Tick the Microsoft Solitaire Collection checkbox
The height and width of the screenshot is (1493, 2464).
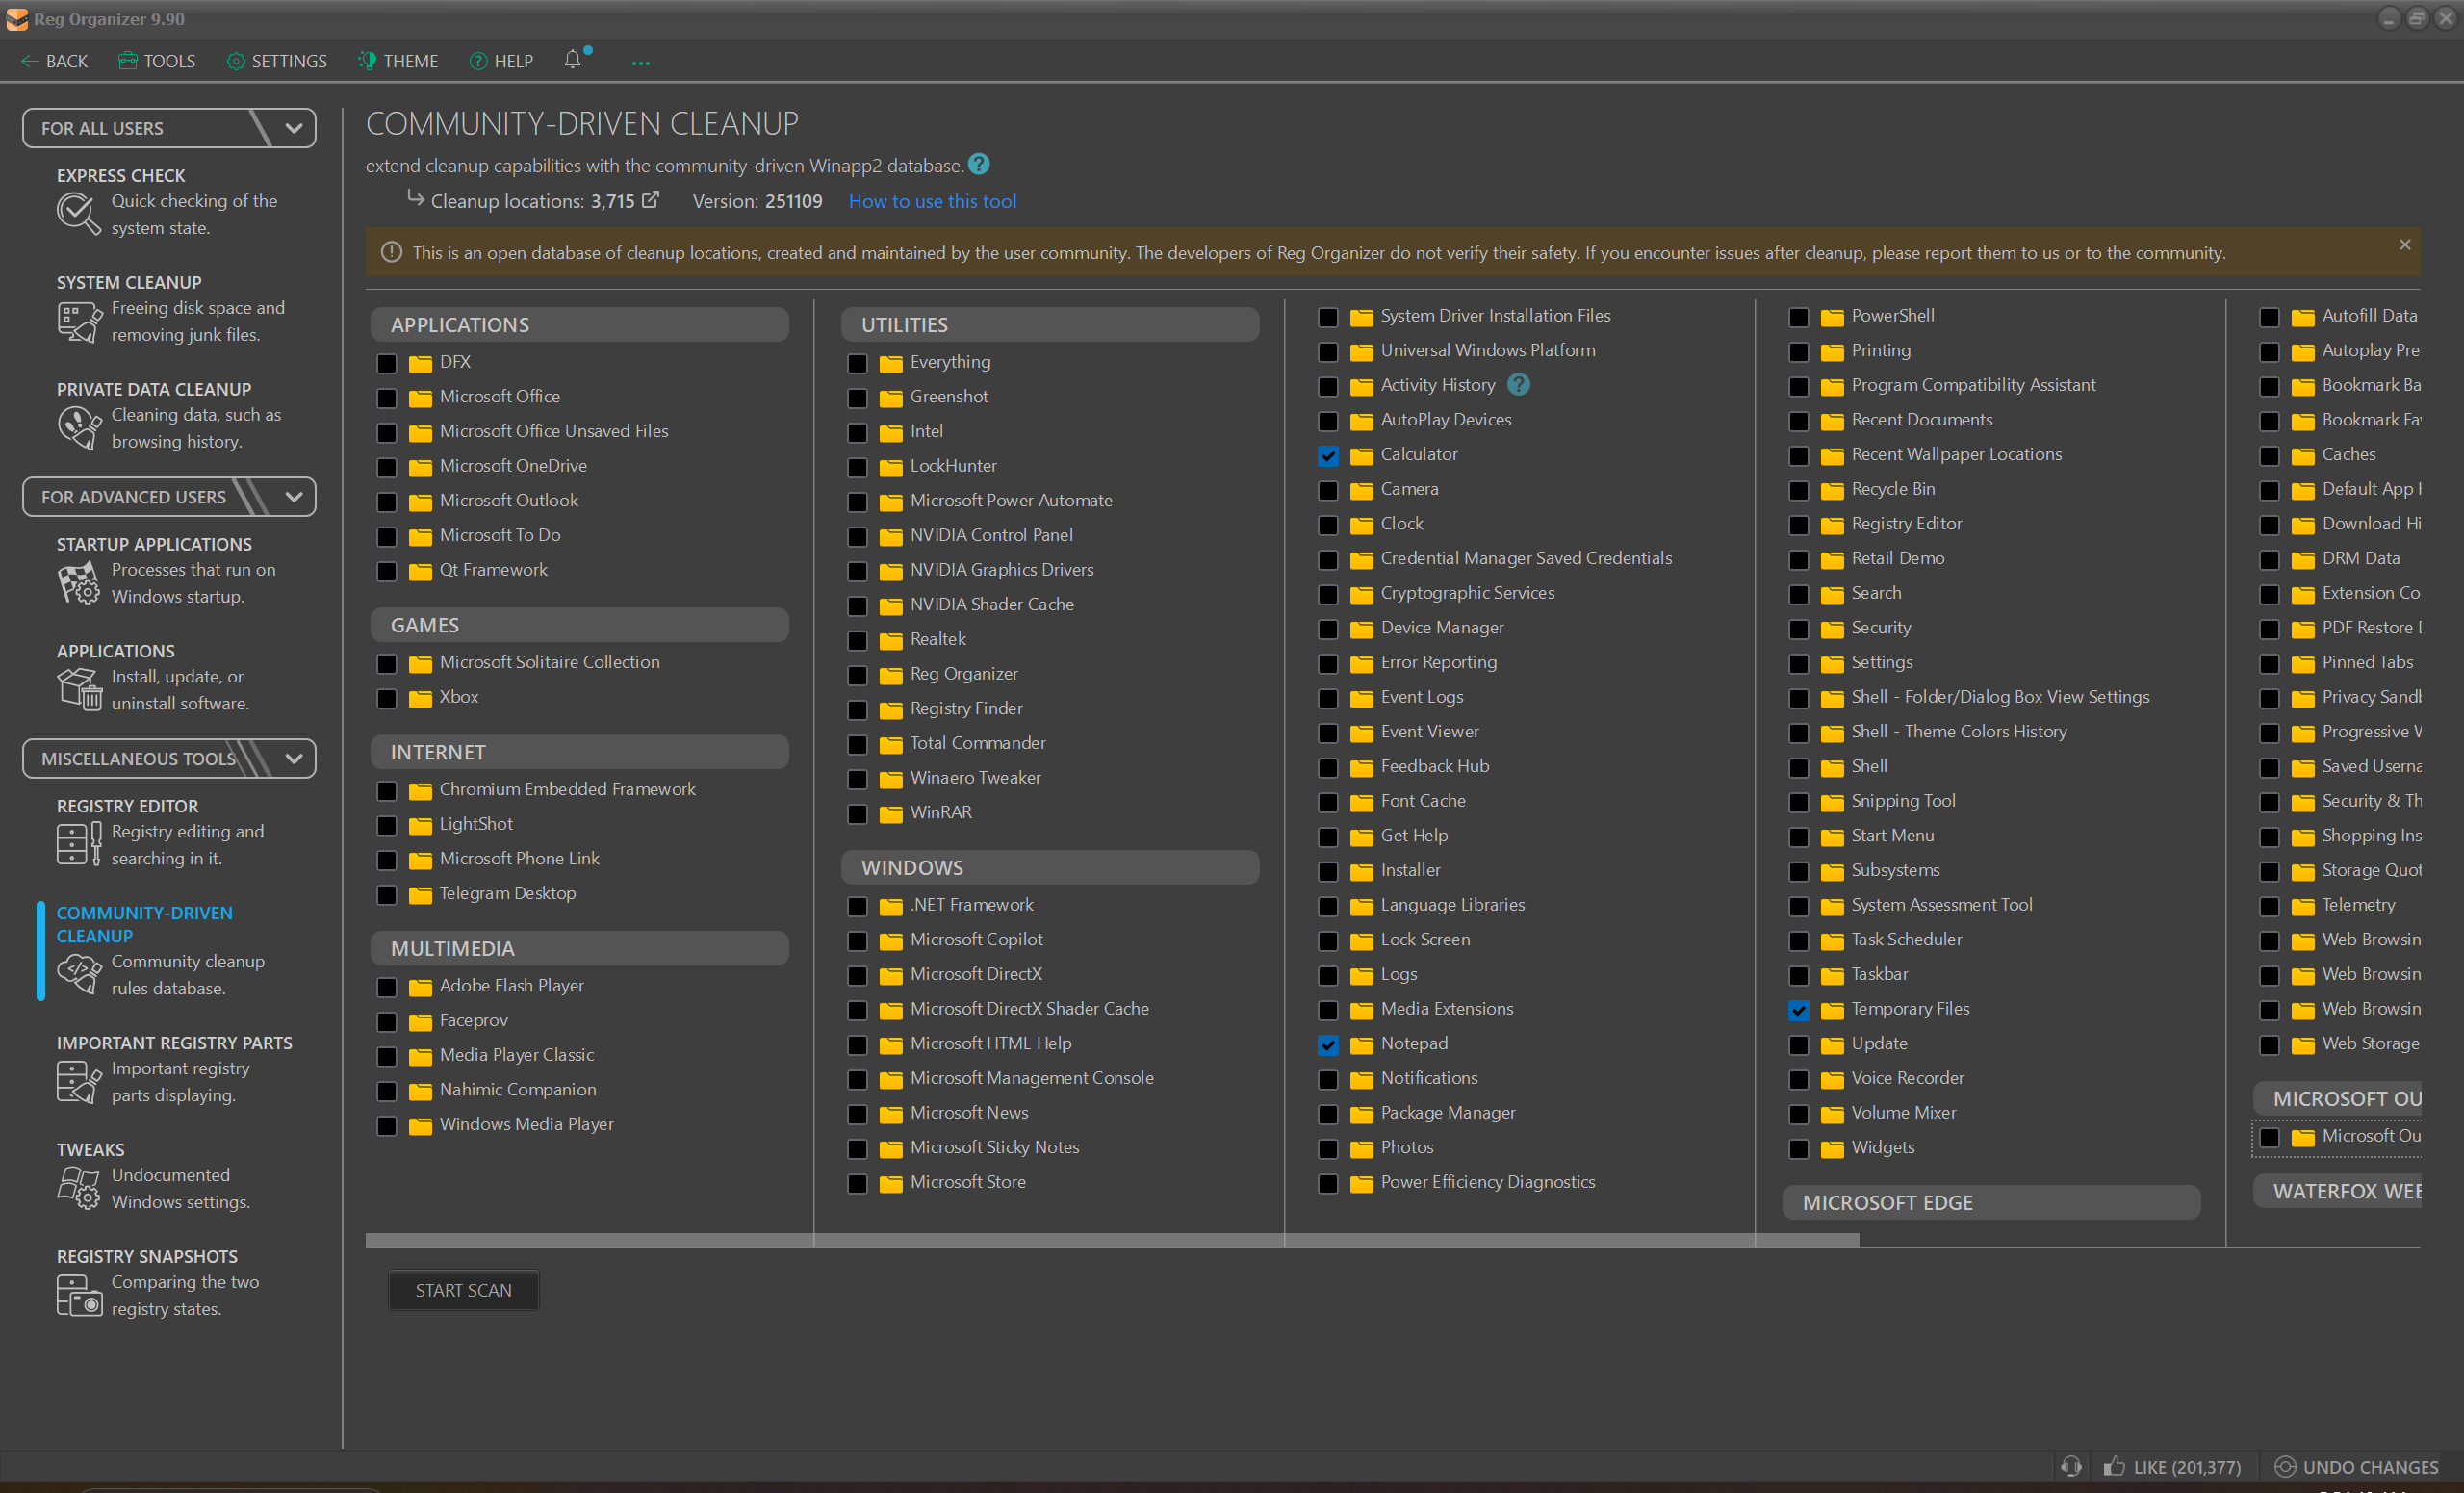tap(387, 663)
